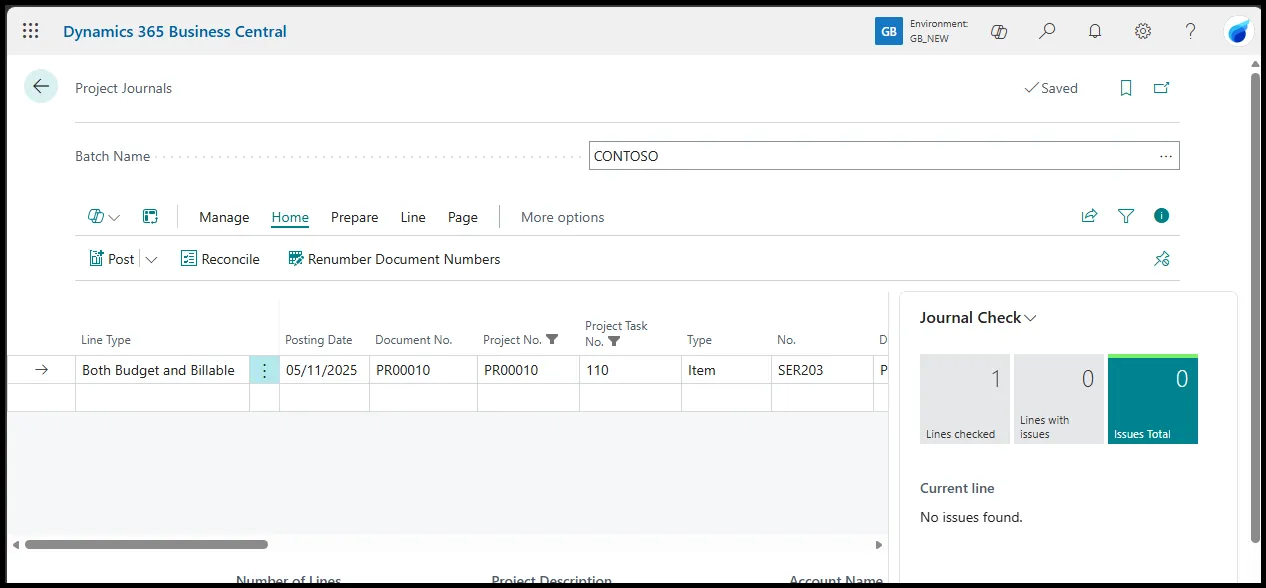Switch to the Home tab
Image resolution: width=1266 pixels, height=588 pixels.
290,217
